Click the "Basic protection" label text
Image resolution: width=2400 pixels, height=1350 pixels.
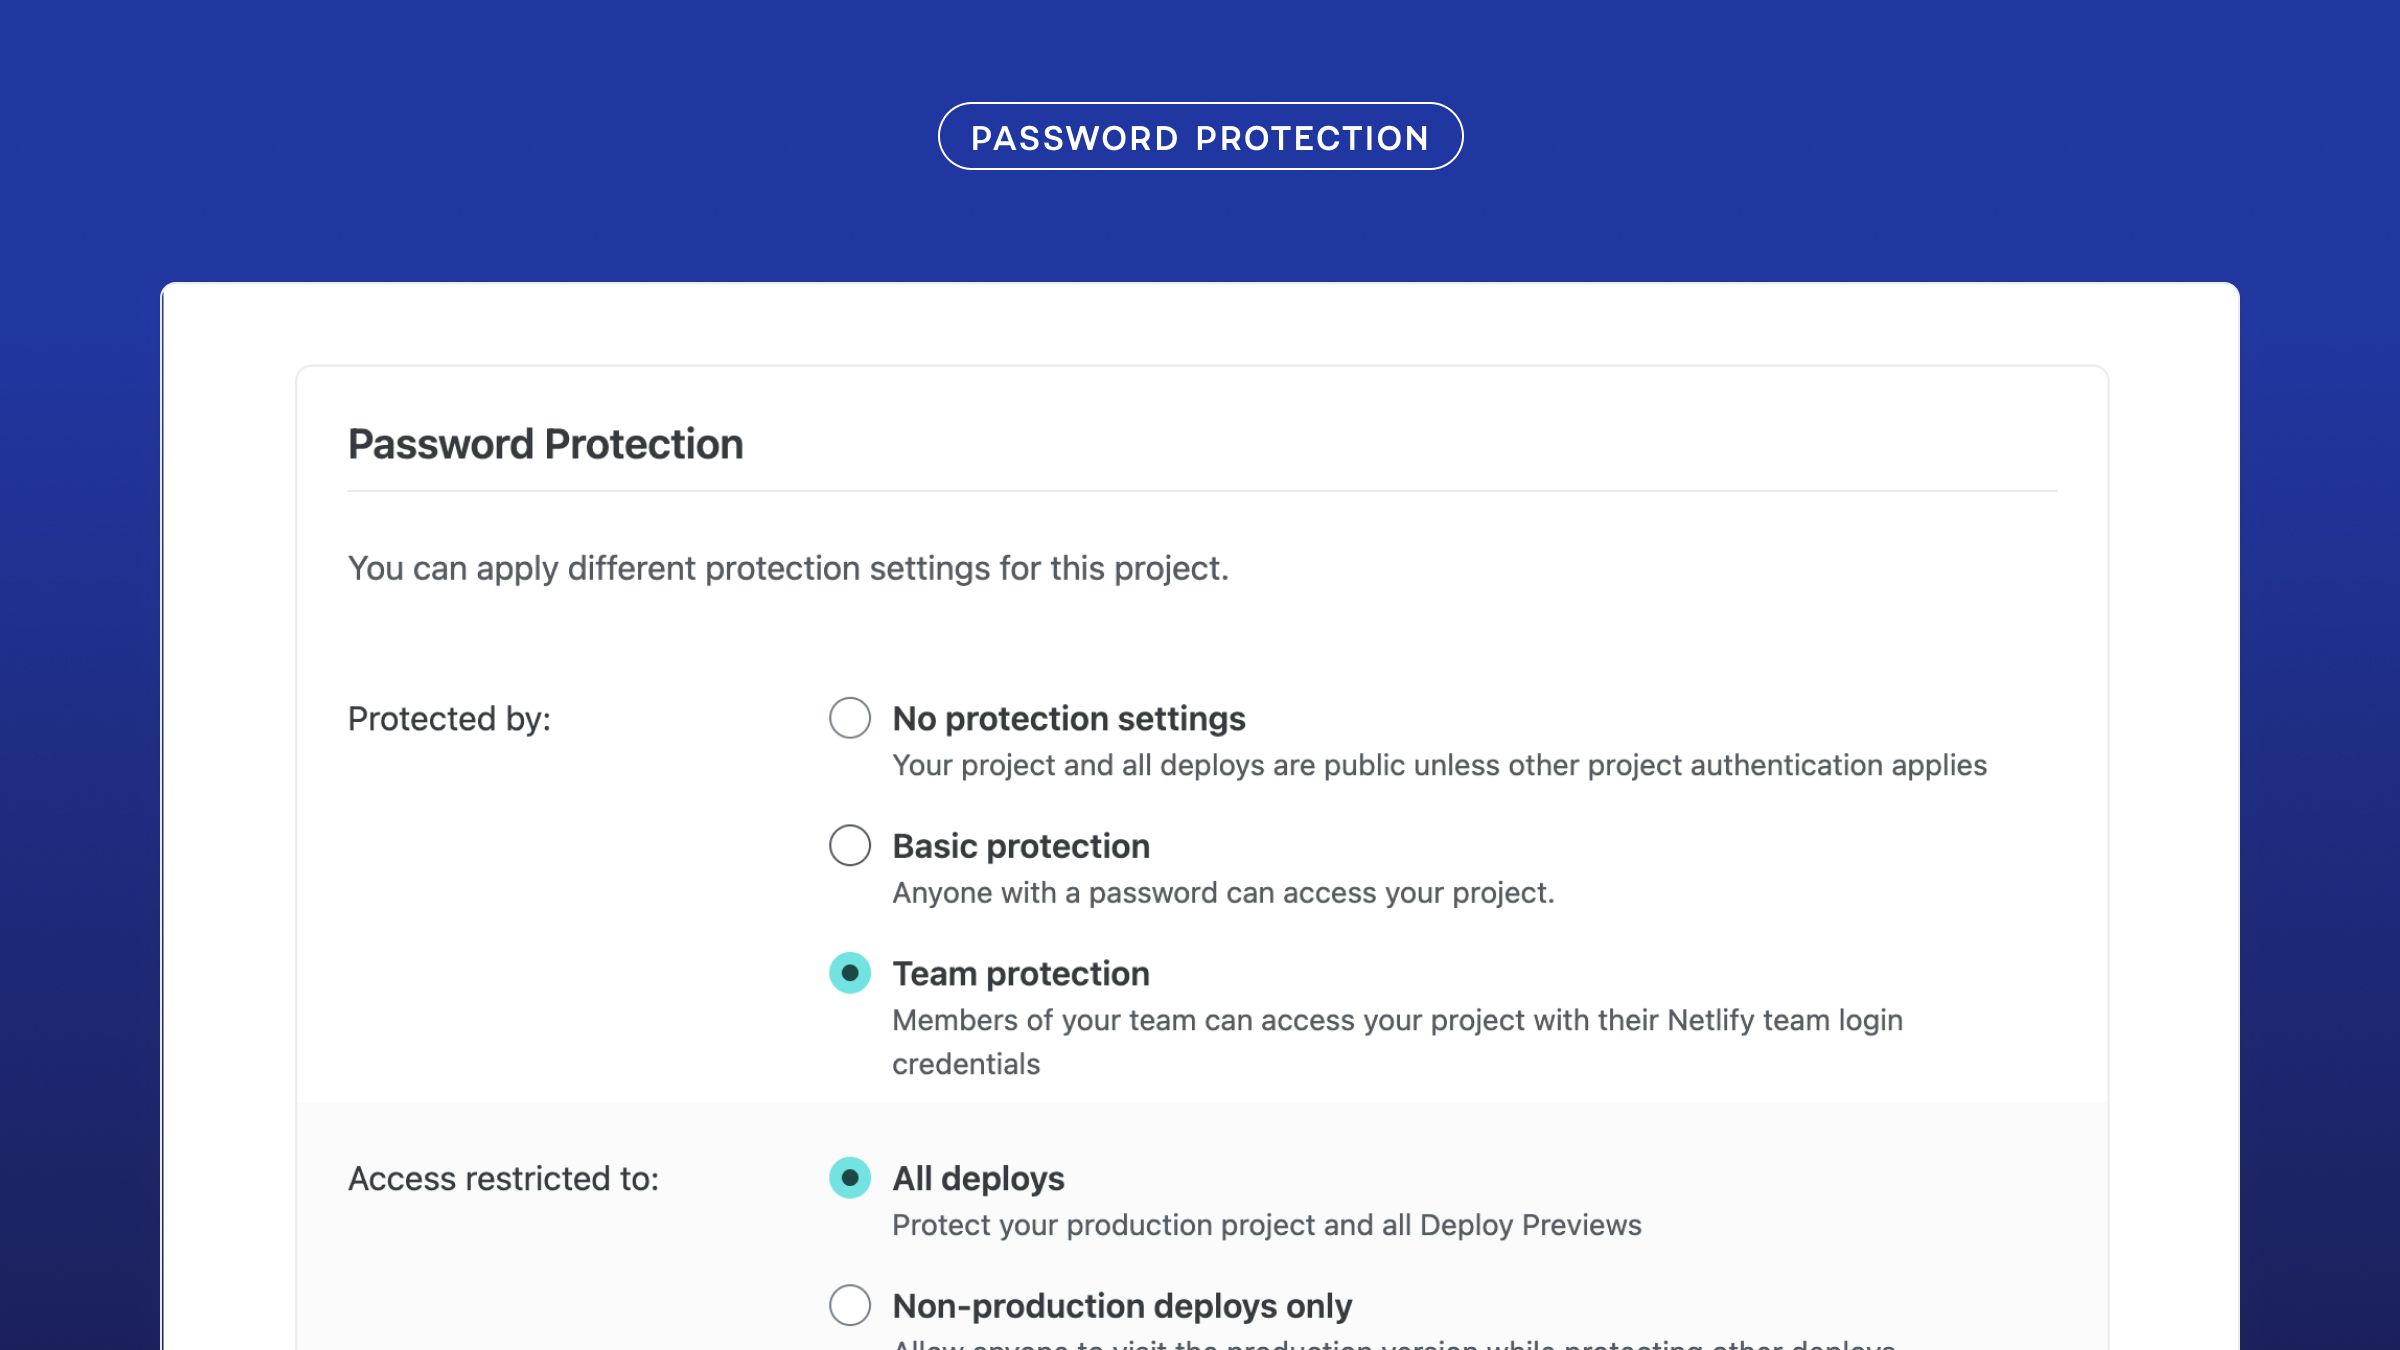coord(1020,846)
